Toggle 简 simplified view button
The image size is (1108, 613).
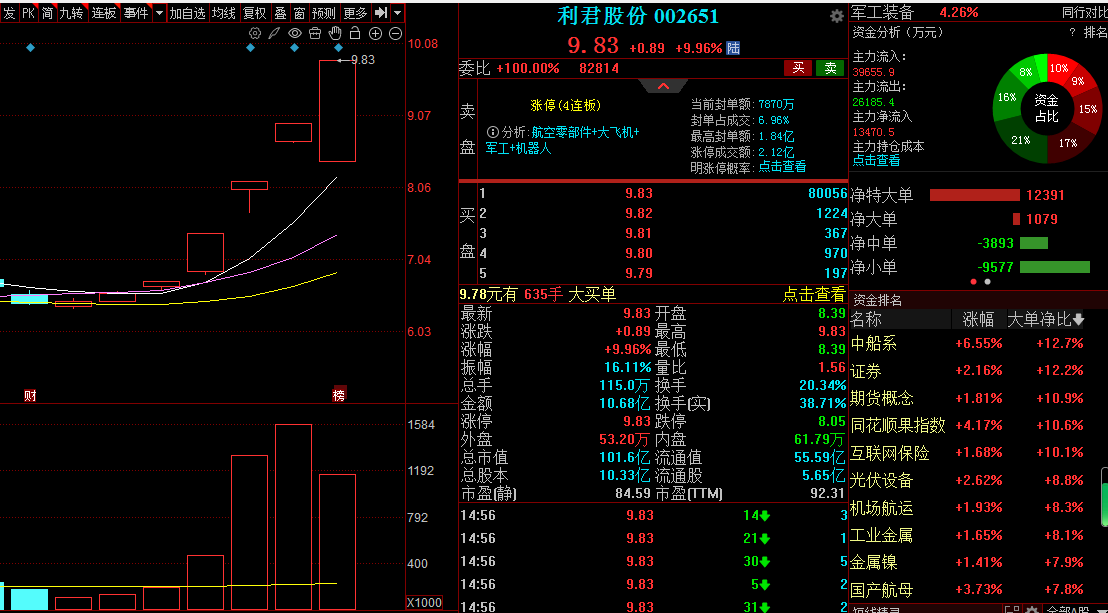(47, 13)
